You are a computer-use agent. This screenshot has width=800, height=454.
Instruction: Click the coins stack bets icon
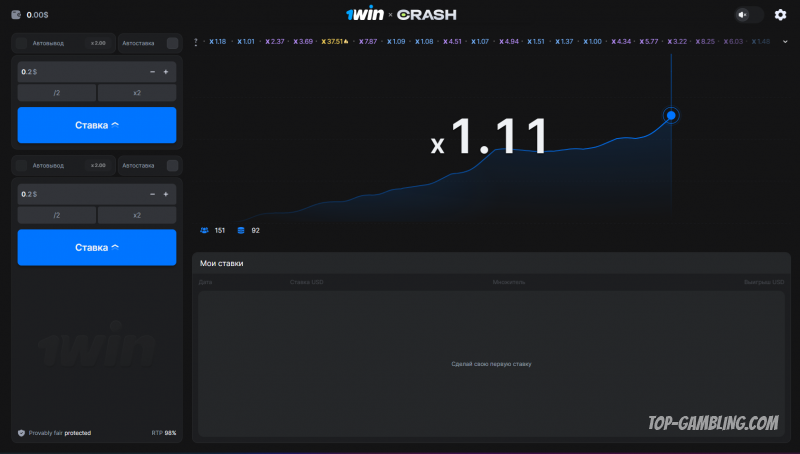click(x=240, y=230)
